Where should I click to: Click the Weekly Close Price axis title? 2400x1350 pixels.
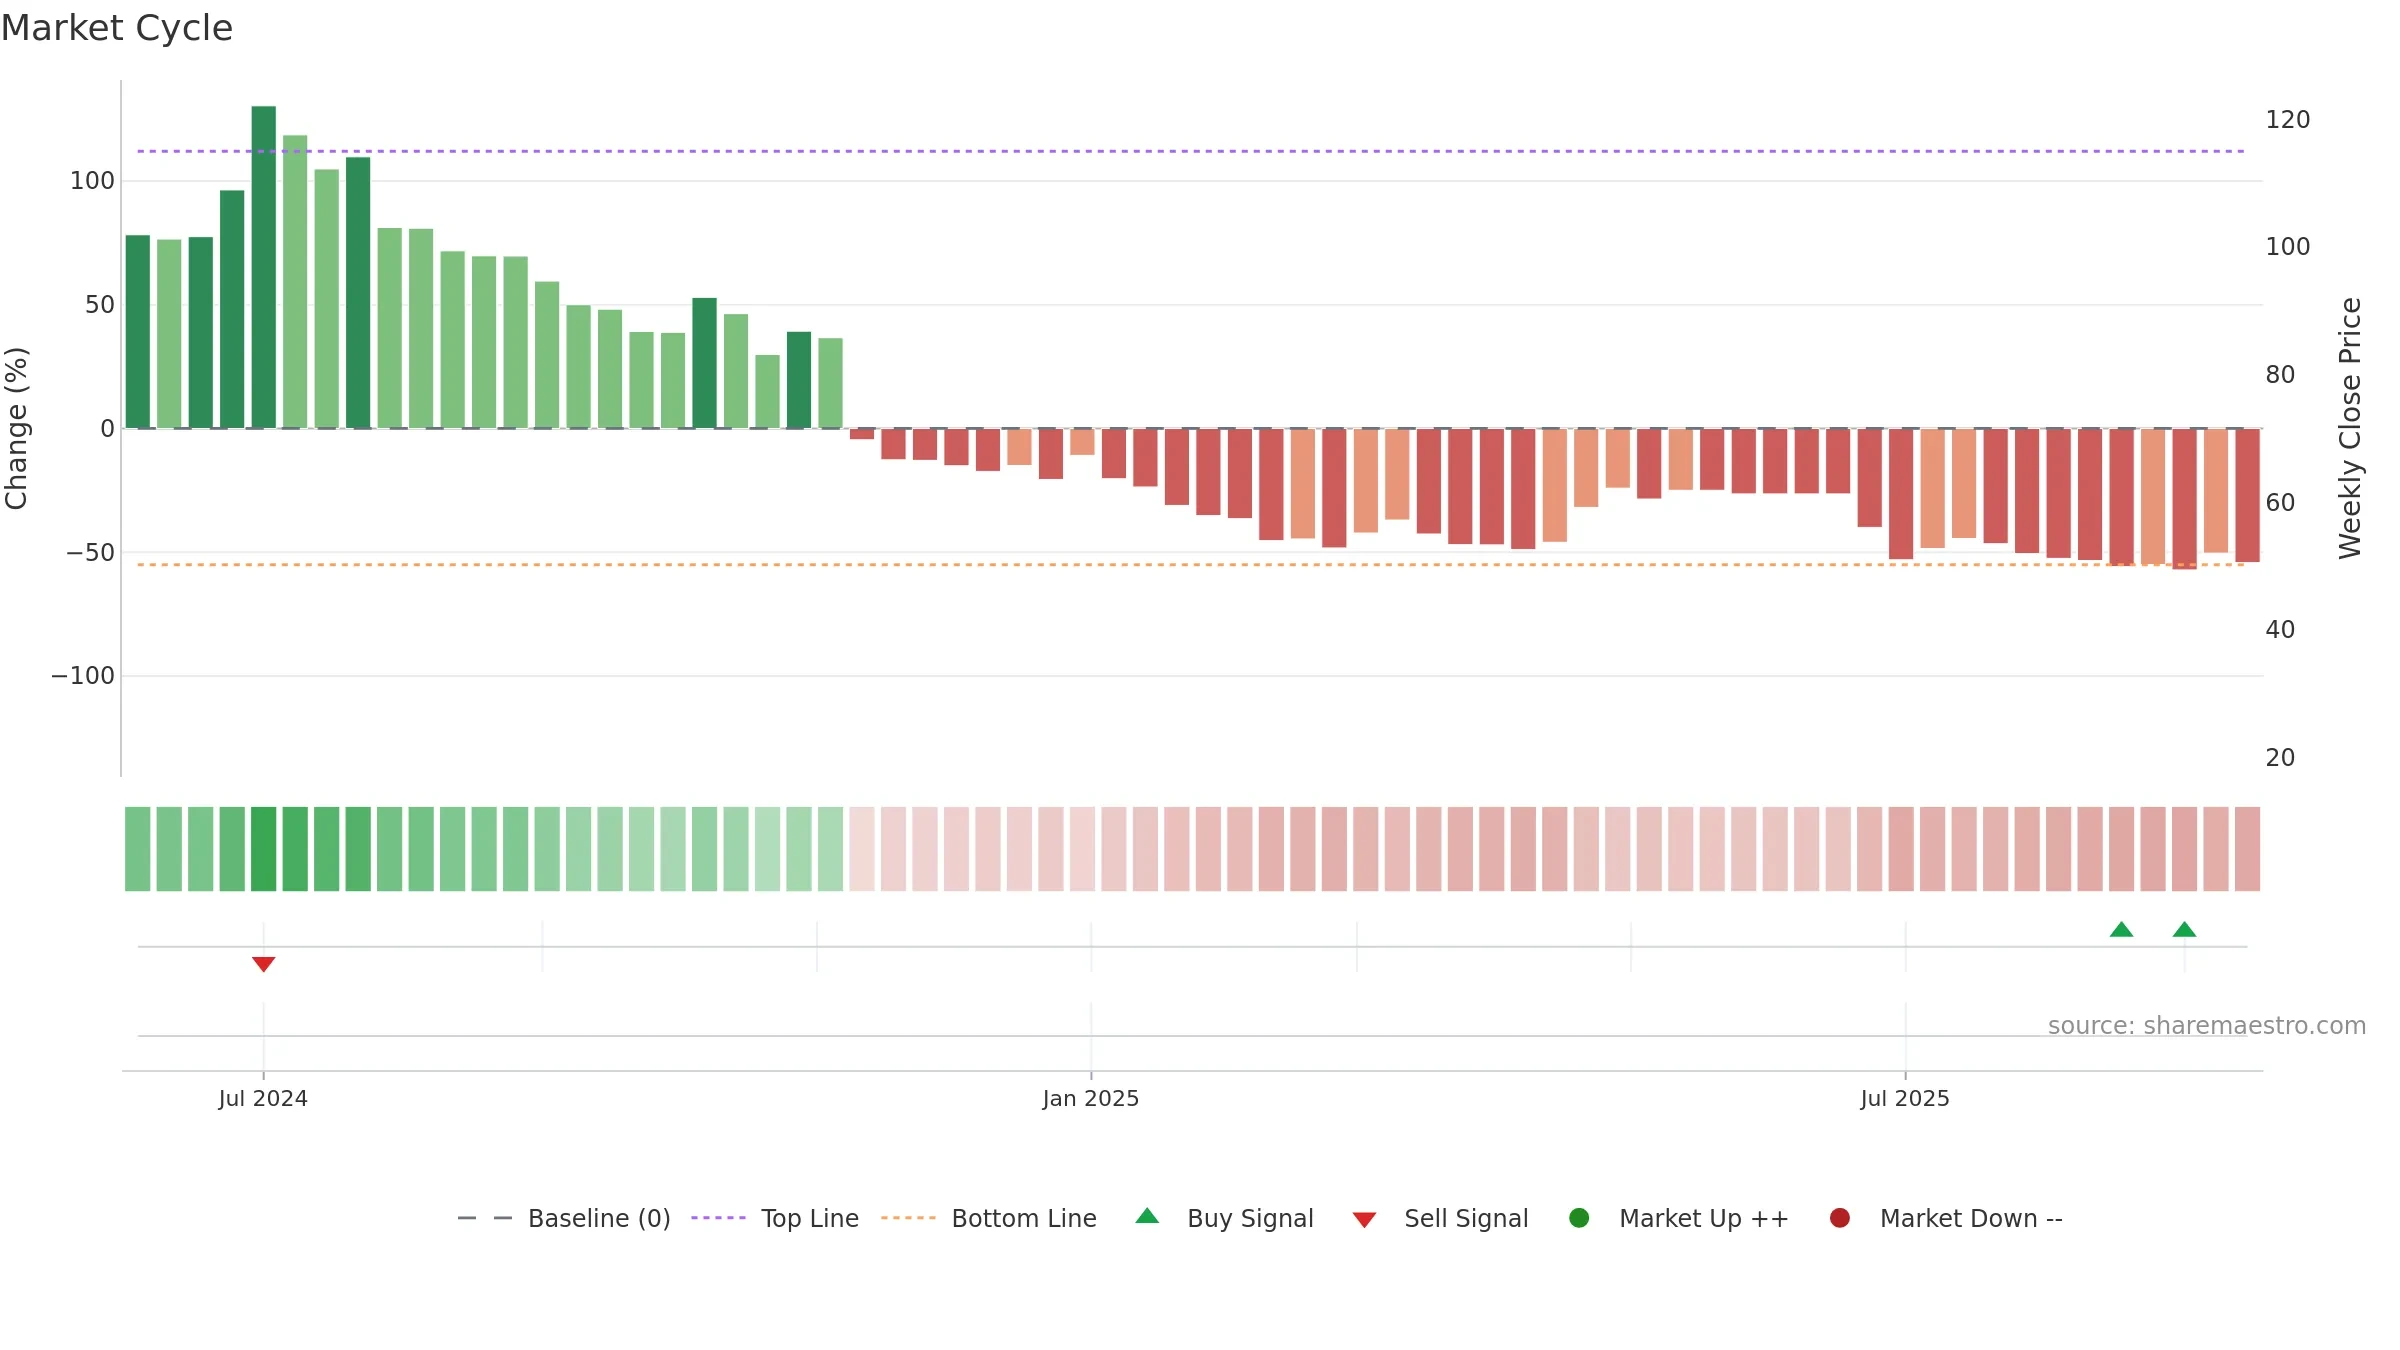(2350, 428)
